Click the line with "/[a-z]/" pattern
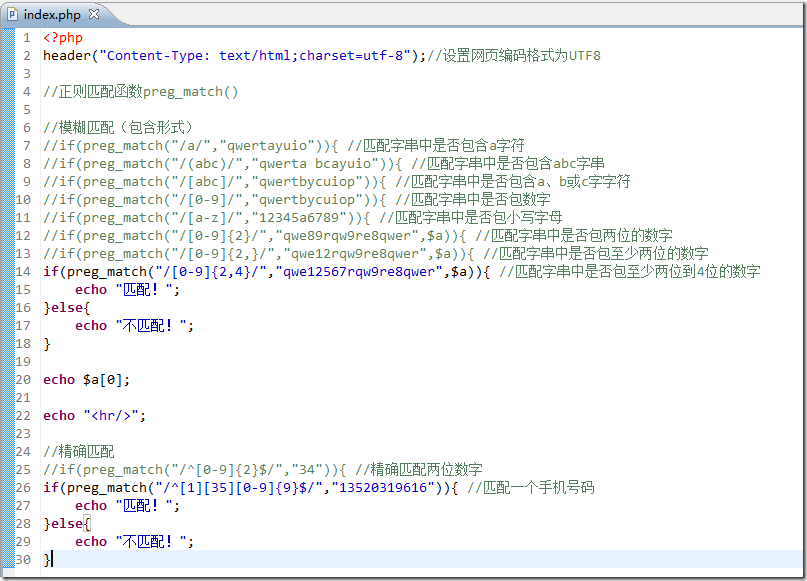Screen dimensions: 807x581 303,218
